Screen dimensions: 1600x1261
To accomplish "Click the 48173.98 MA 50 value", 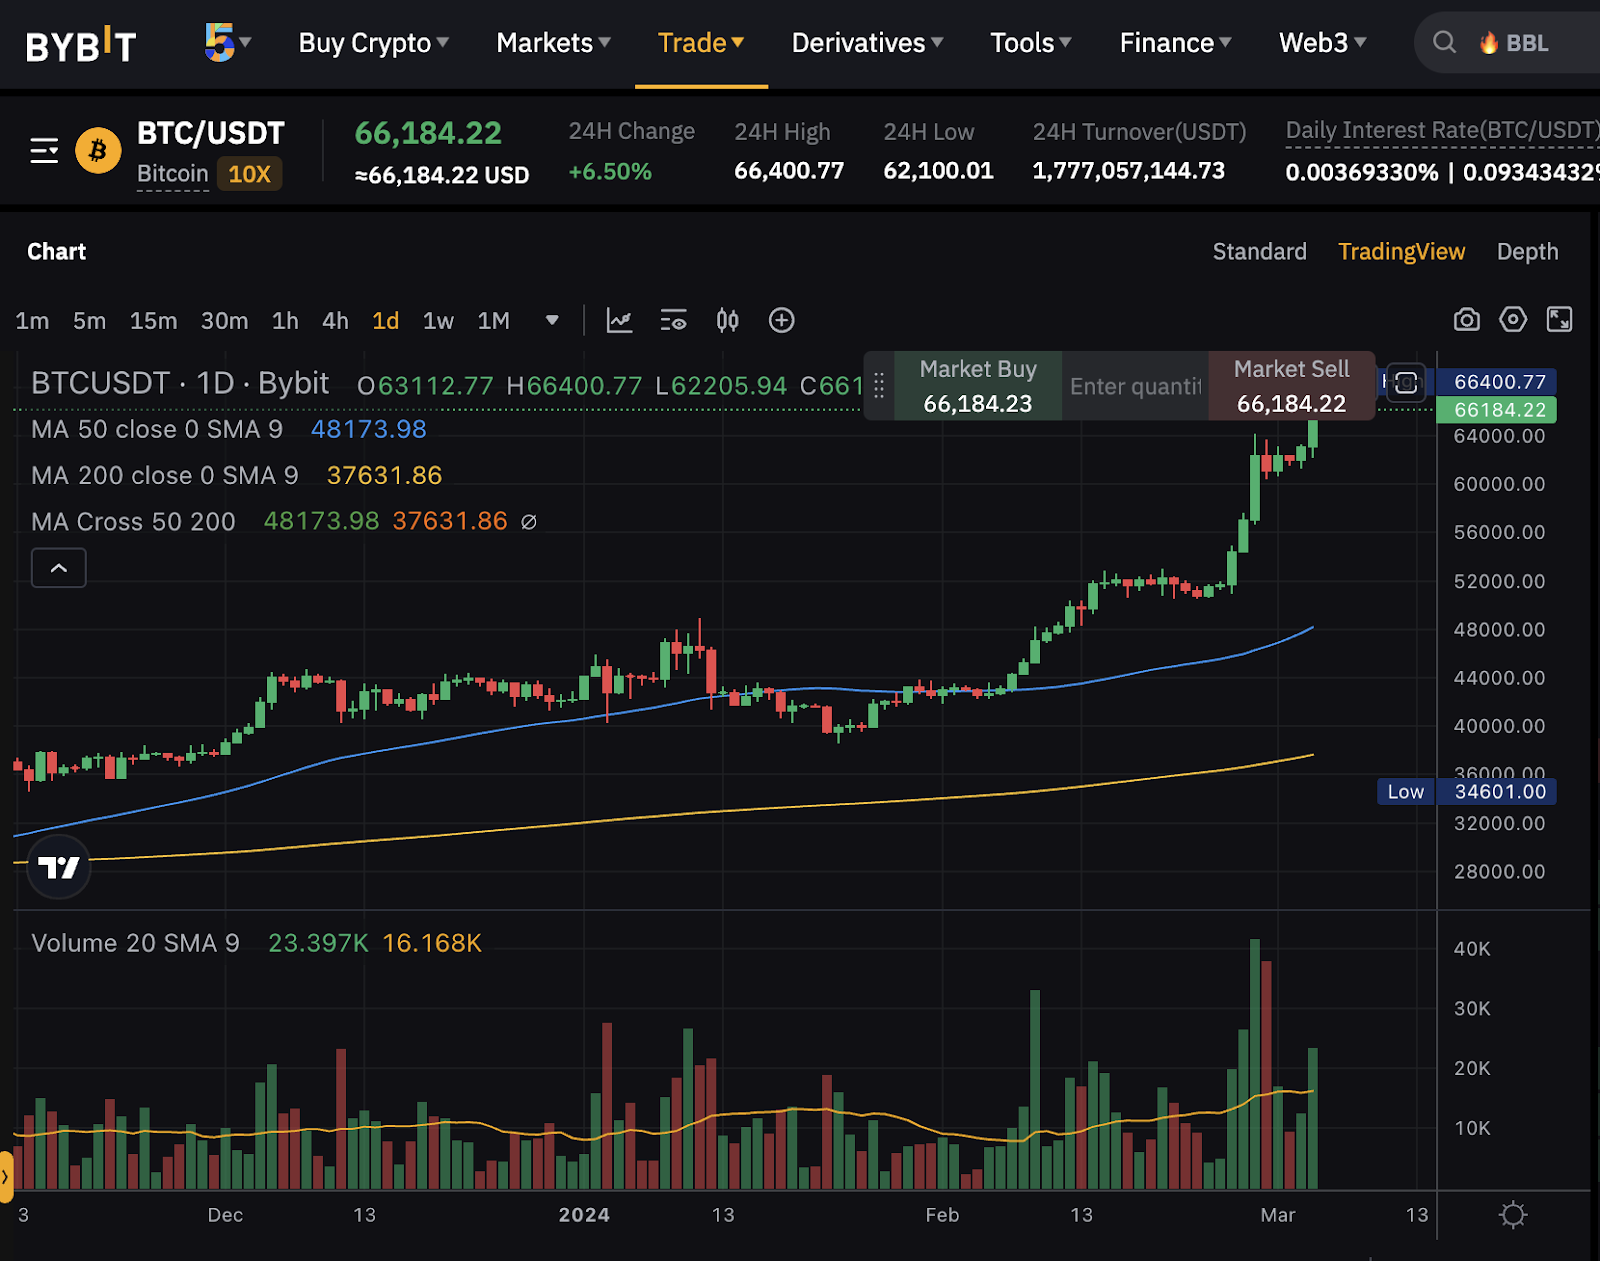I will pos(368,430).
